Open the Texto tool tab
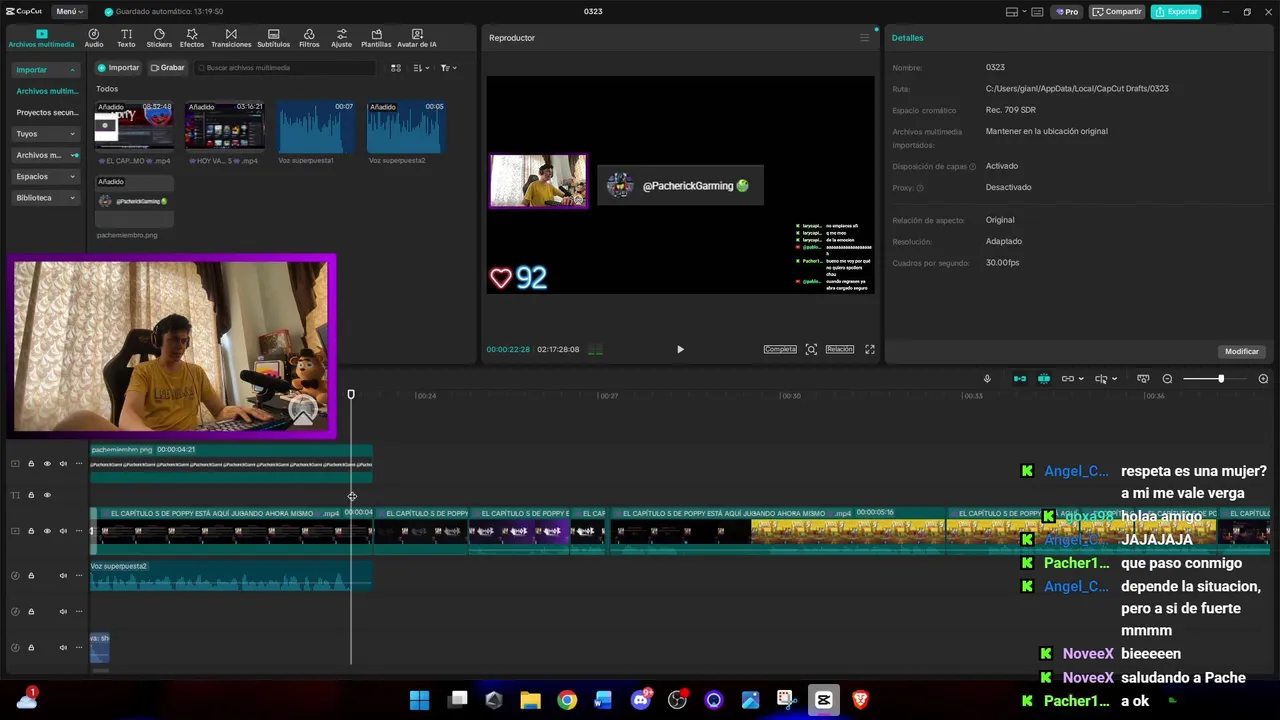This screenshot has width=1280, height=720. tap(126, 38)
